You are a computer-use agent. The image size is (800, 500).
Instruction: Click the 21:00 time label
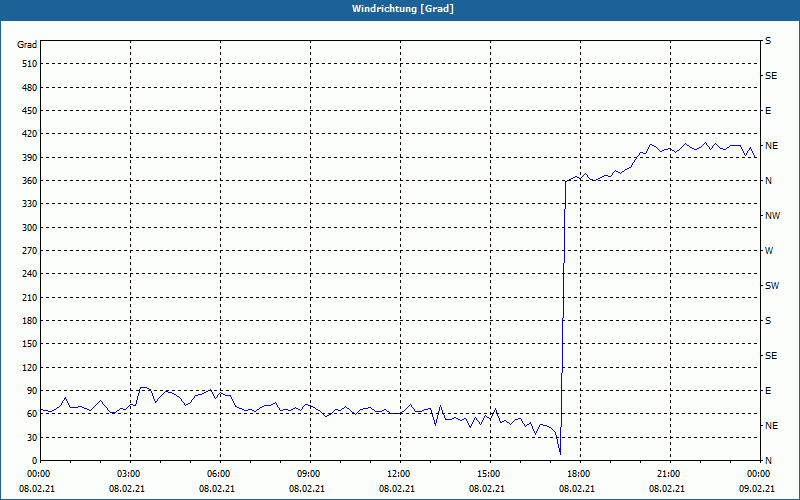[x=667, y=474]
